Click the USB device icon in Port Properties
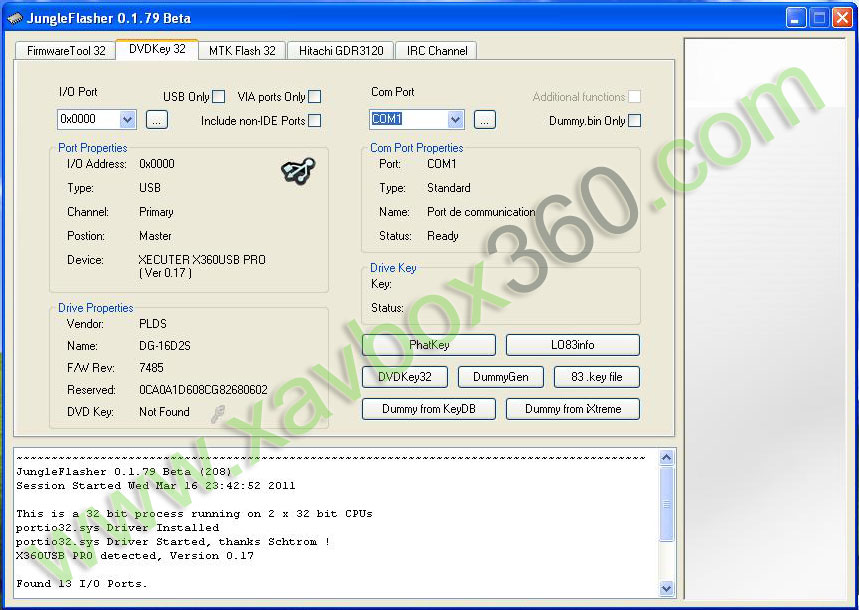 tap(298, 170)
